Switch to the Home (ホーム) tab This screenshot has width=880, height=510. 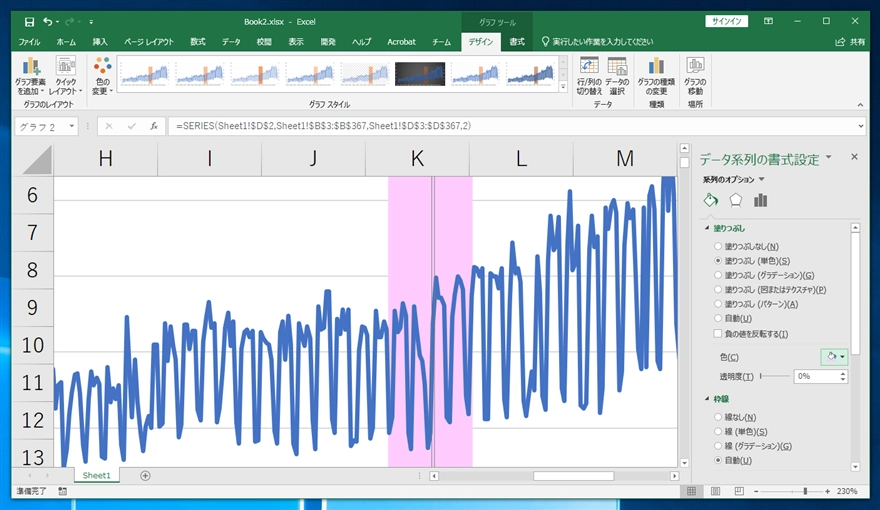click(66, 42)
